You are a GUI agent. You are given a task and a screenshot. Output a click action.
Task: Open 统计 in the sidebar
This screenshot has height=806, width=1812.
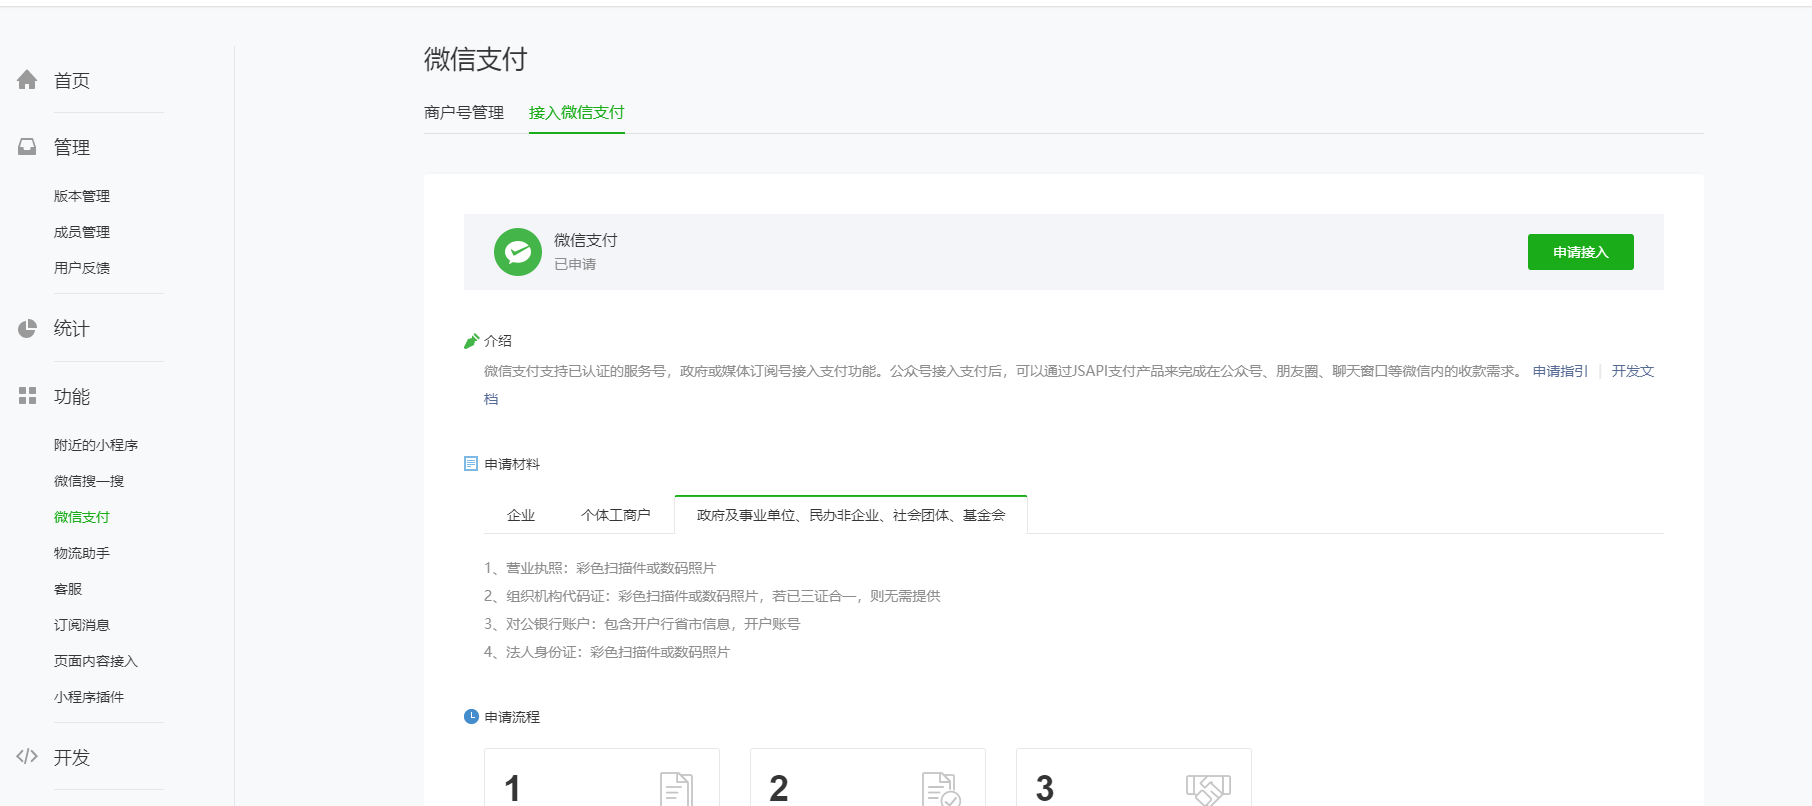click(72, 329)
